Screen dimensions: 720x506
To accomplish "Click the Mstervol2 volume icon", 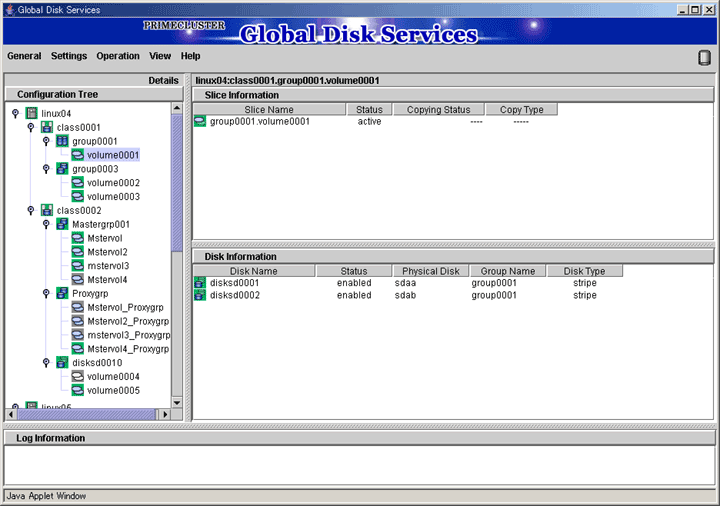I will [x=78, y=252].
